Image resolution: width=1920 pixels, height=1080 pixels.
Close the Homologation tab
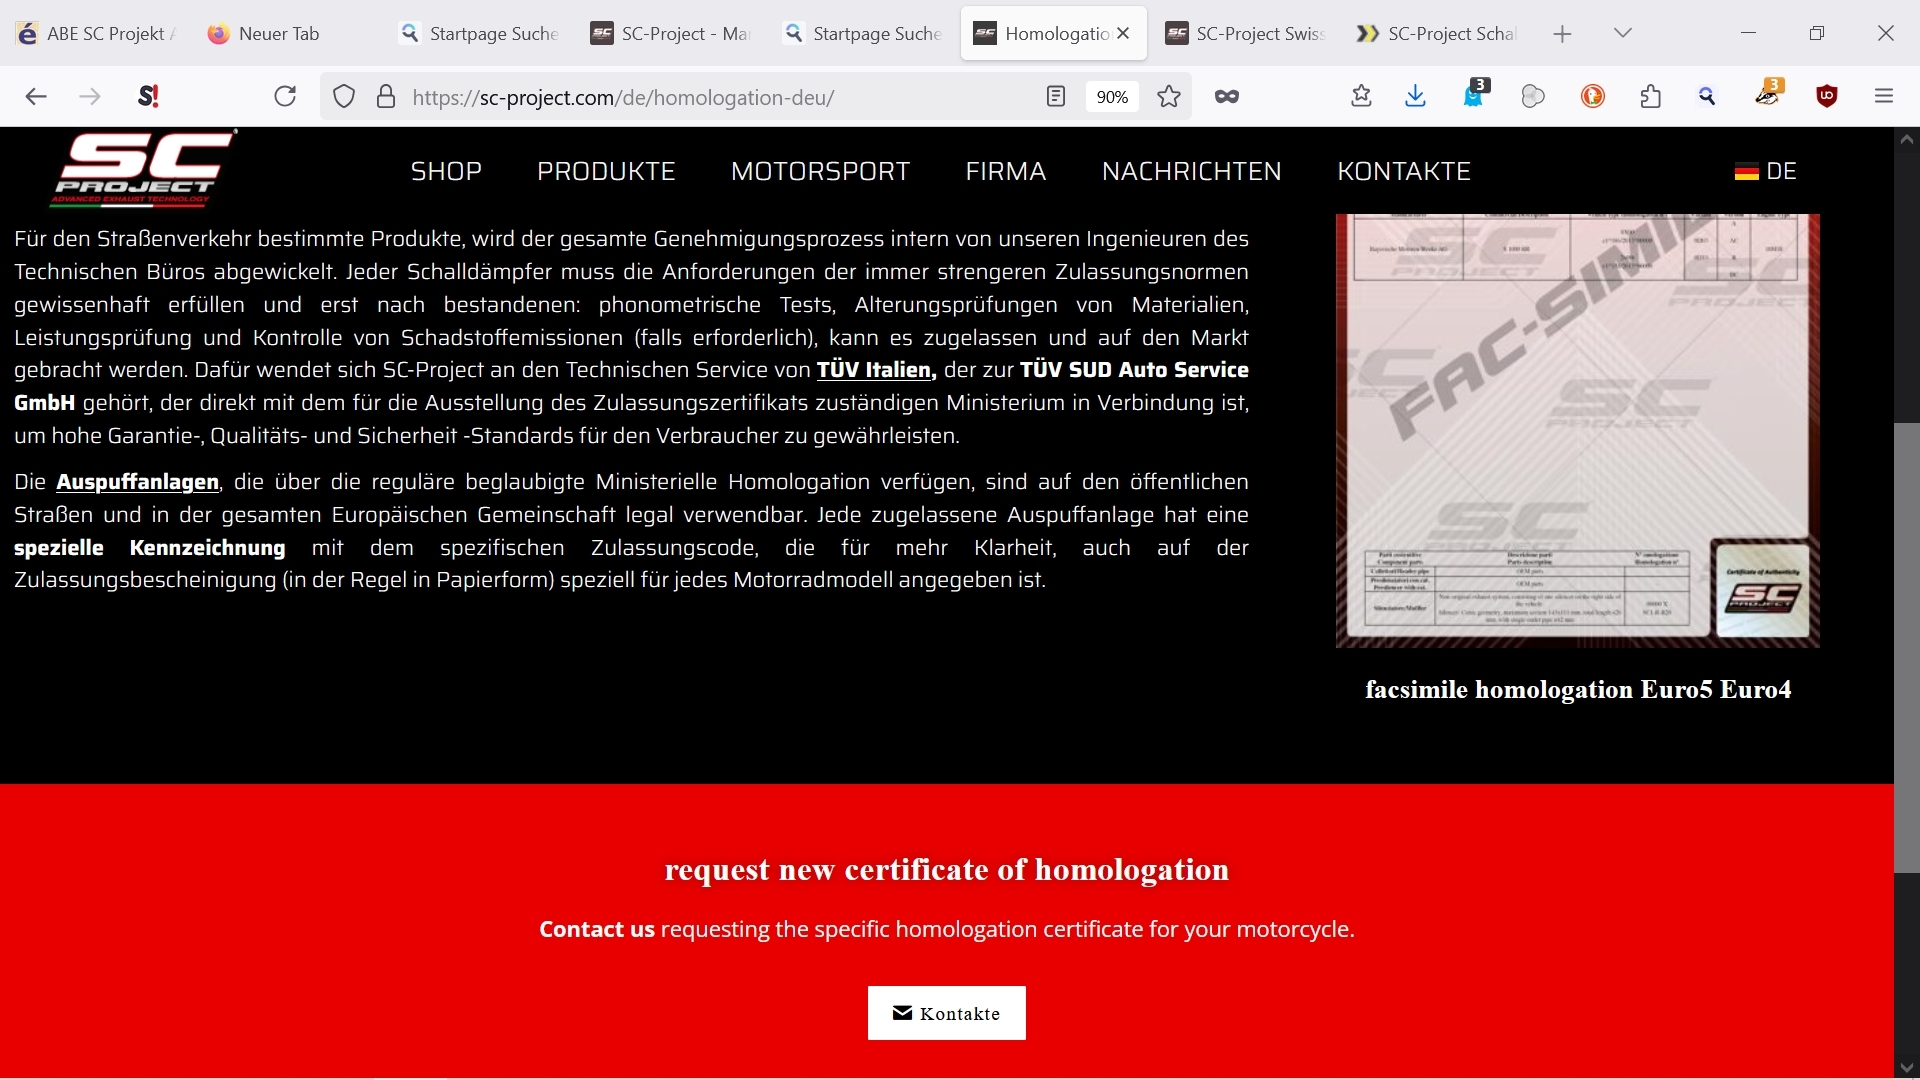1123,33
